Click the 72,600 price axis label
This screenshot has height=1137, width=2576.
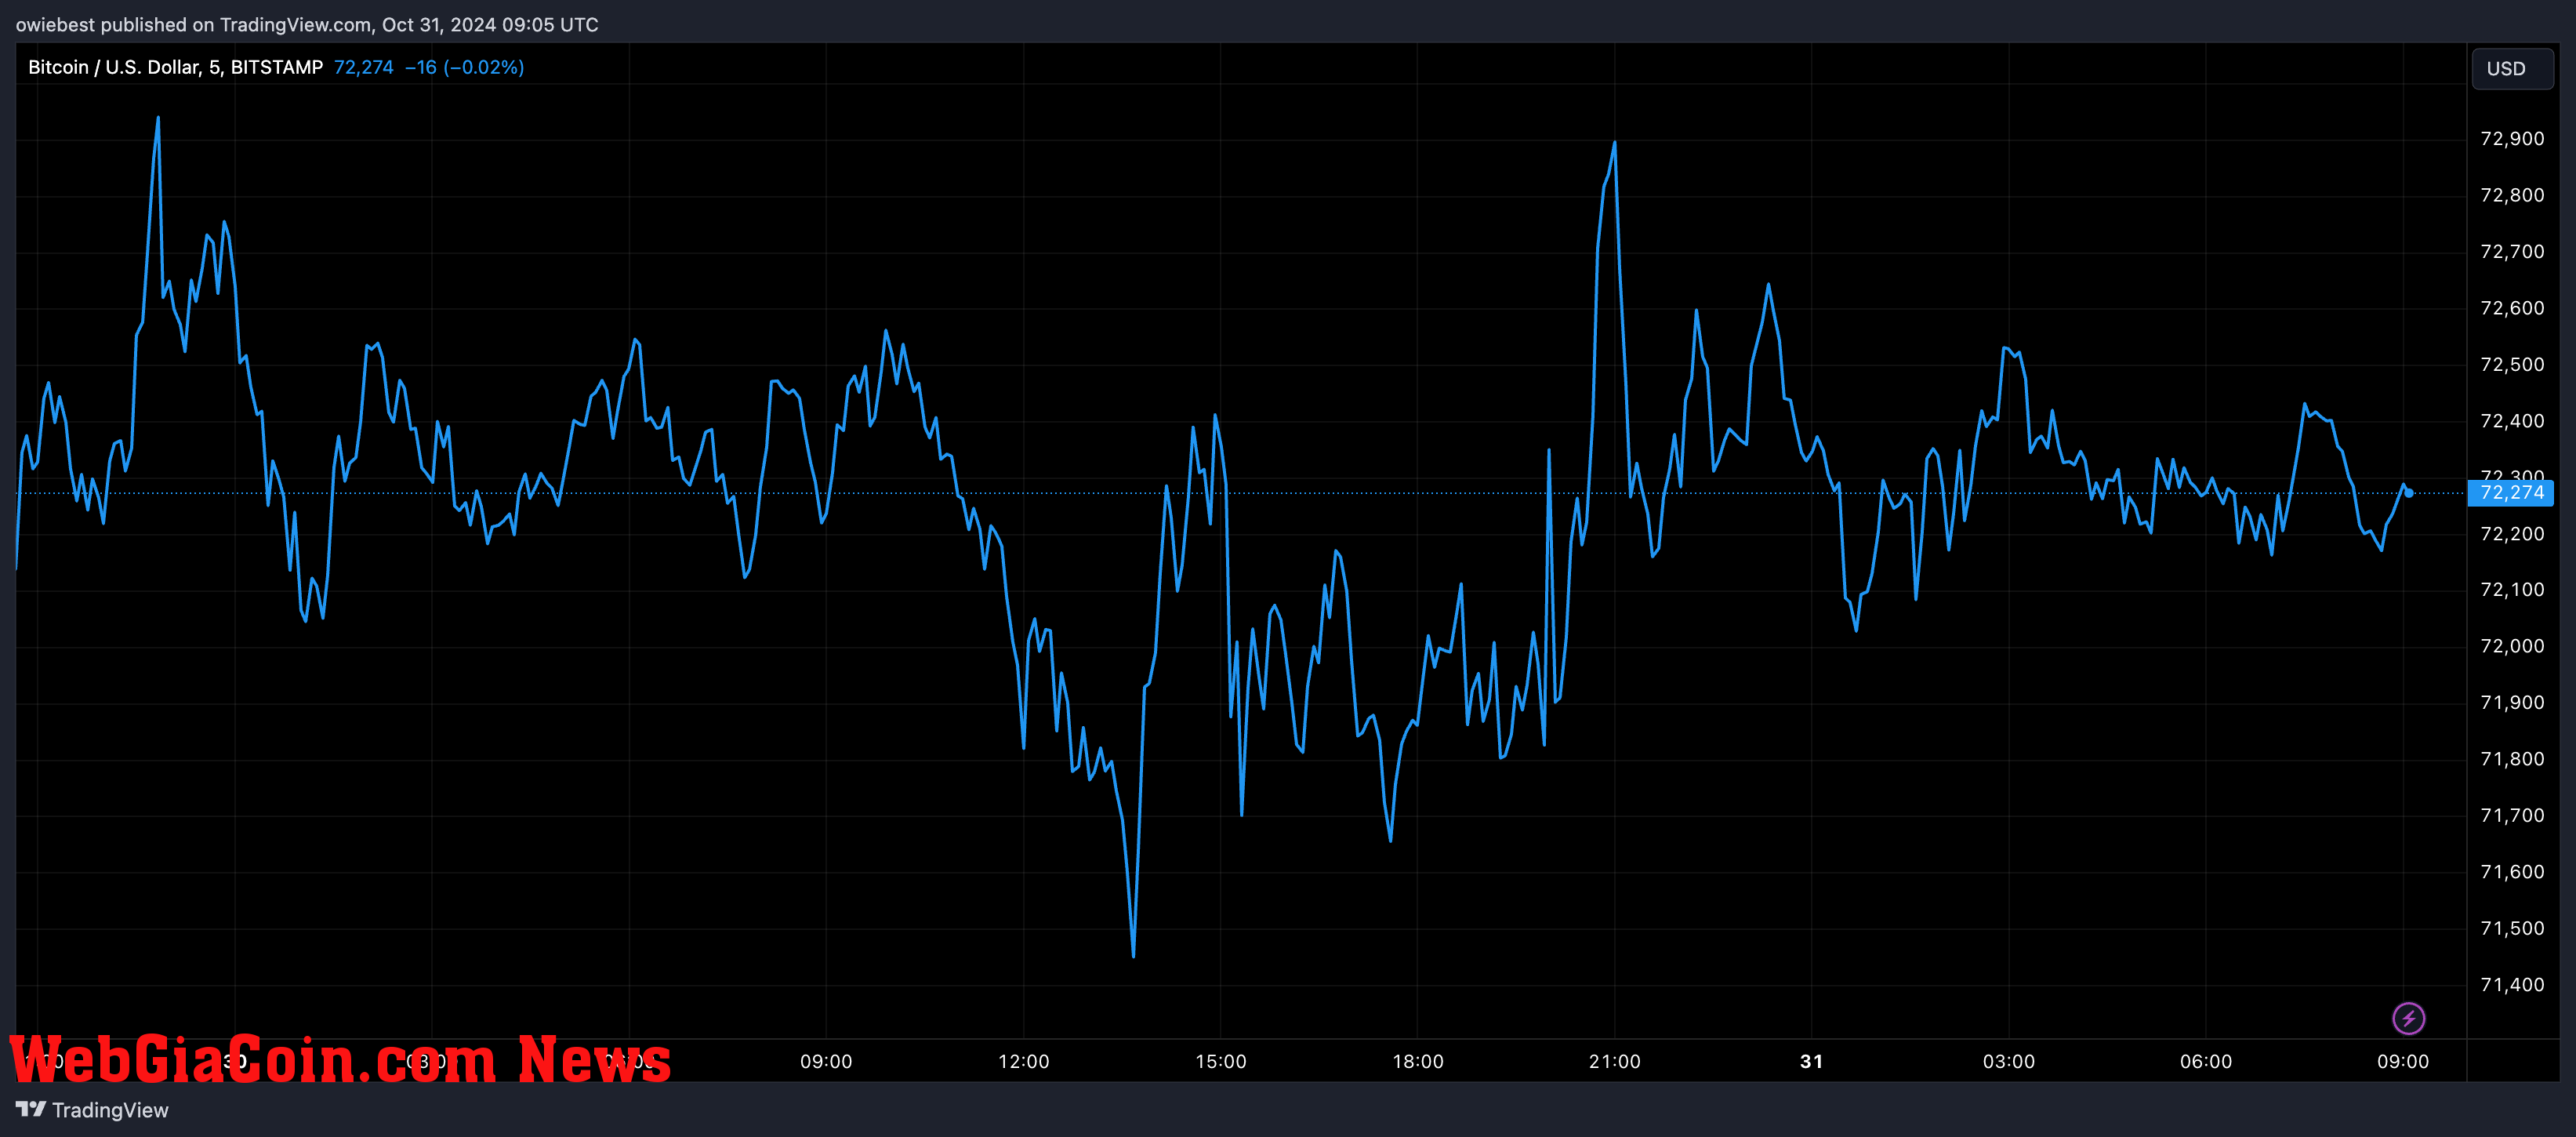point(2512,308)
